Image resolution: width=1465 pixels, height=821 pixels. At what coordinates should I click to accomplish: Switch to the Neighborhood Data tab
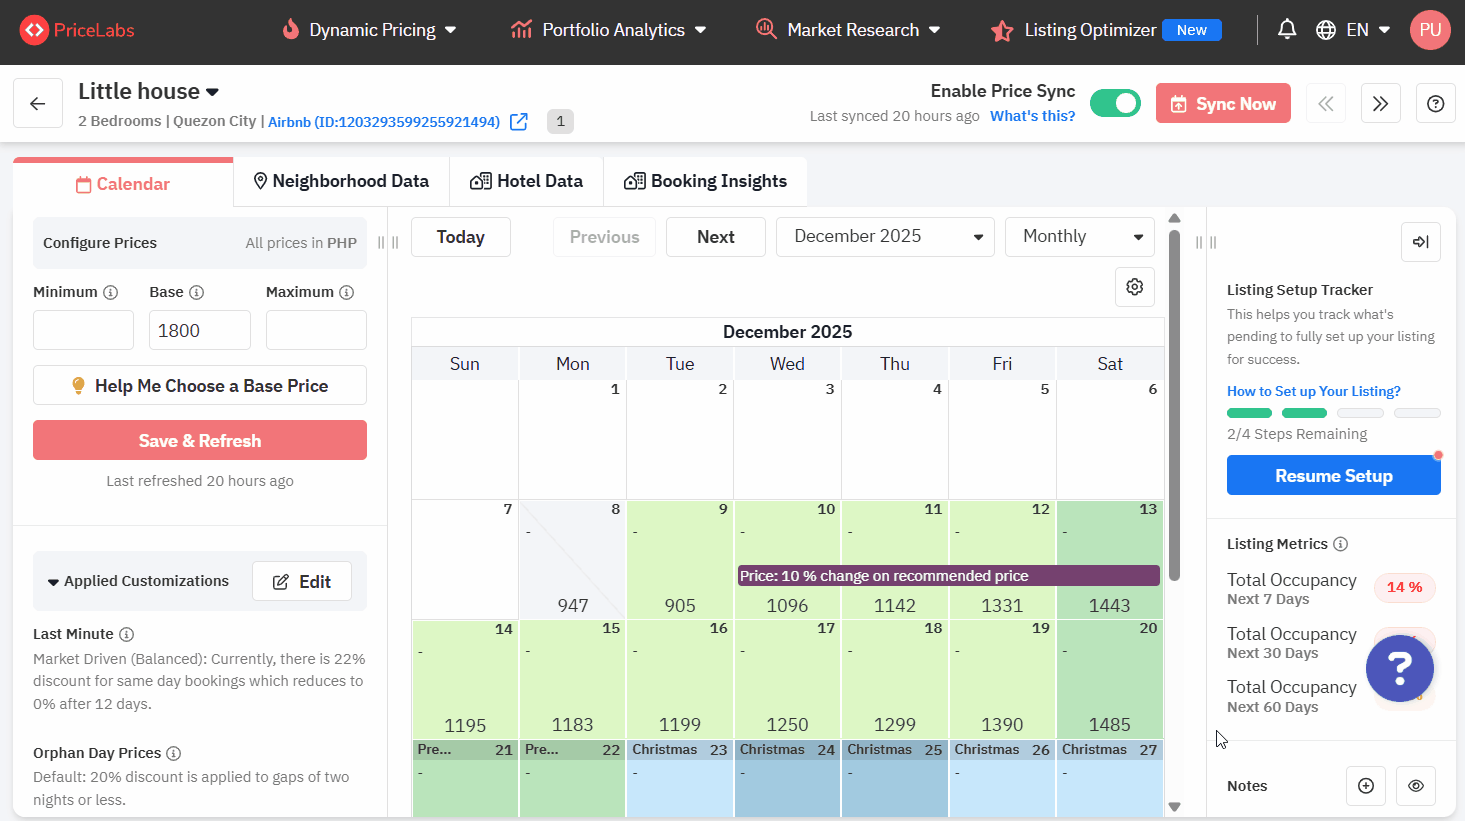(341, 181)
